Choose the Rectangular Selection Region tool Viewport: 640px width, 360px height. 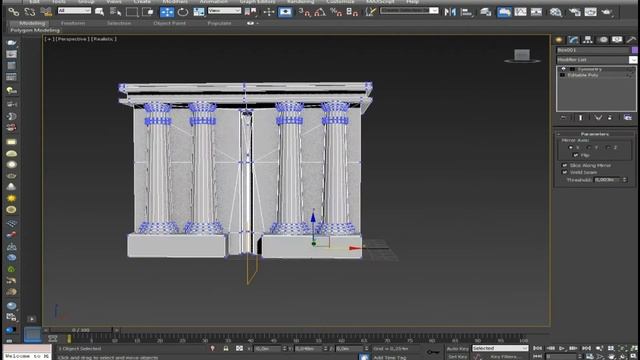tap(132, 12)
